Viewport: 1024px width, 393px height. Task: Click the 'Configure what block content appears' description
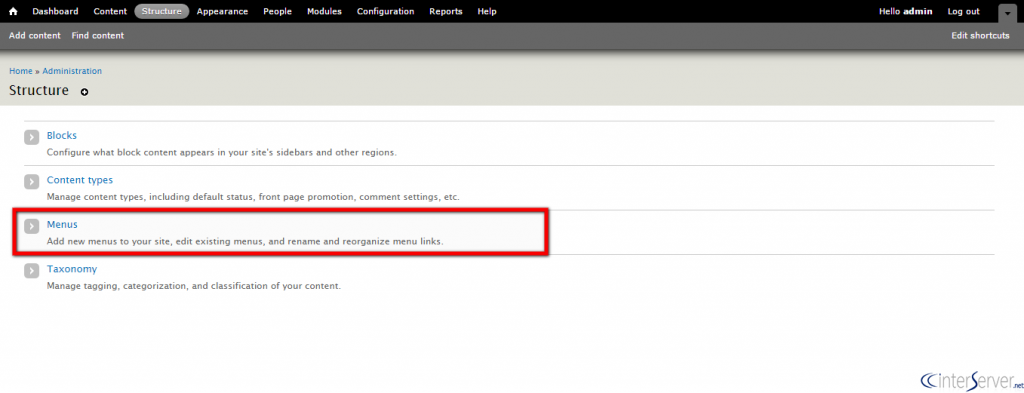(x=222, y=152)
